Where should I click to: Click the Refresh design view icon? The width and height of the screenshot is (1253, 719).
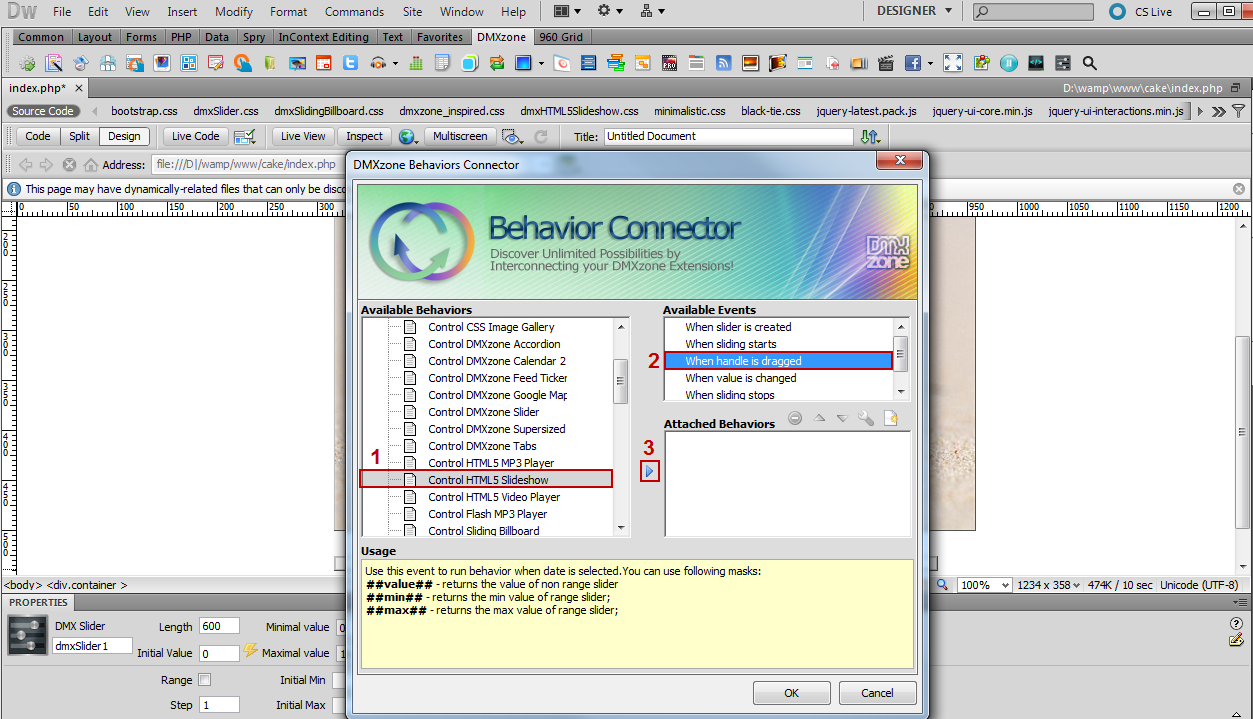tap(541, 137)
